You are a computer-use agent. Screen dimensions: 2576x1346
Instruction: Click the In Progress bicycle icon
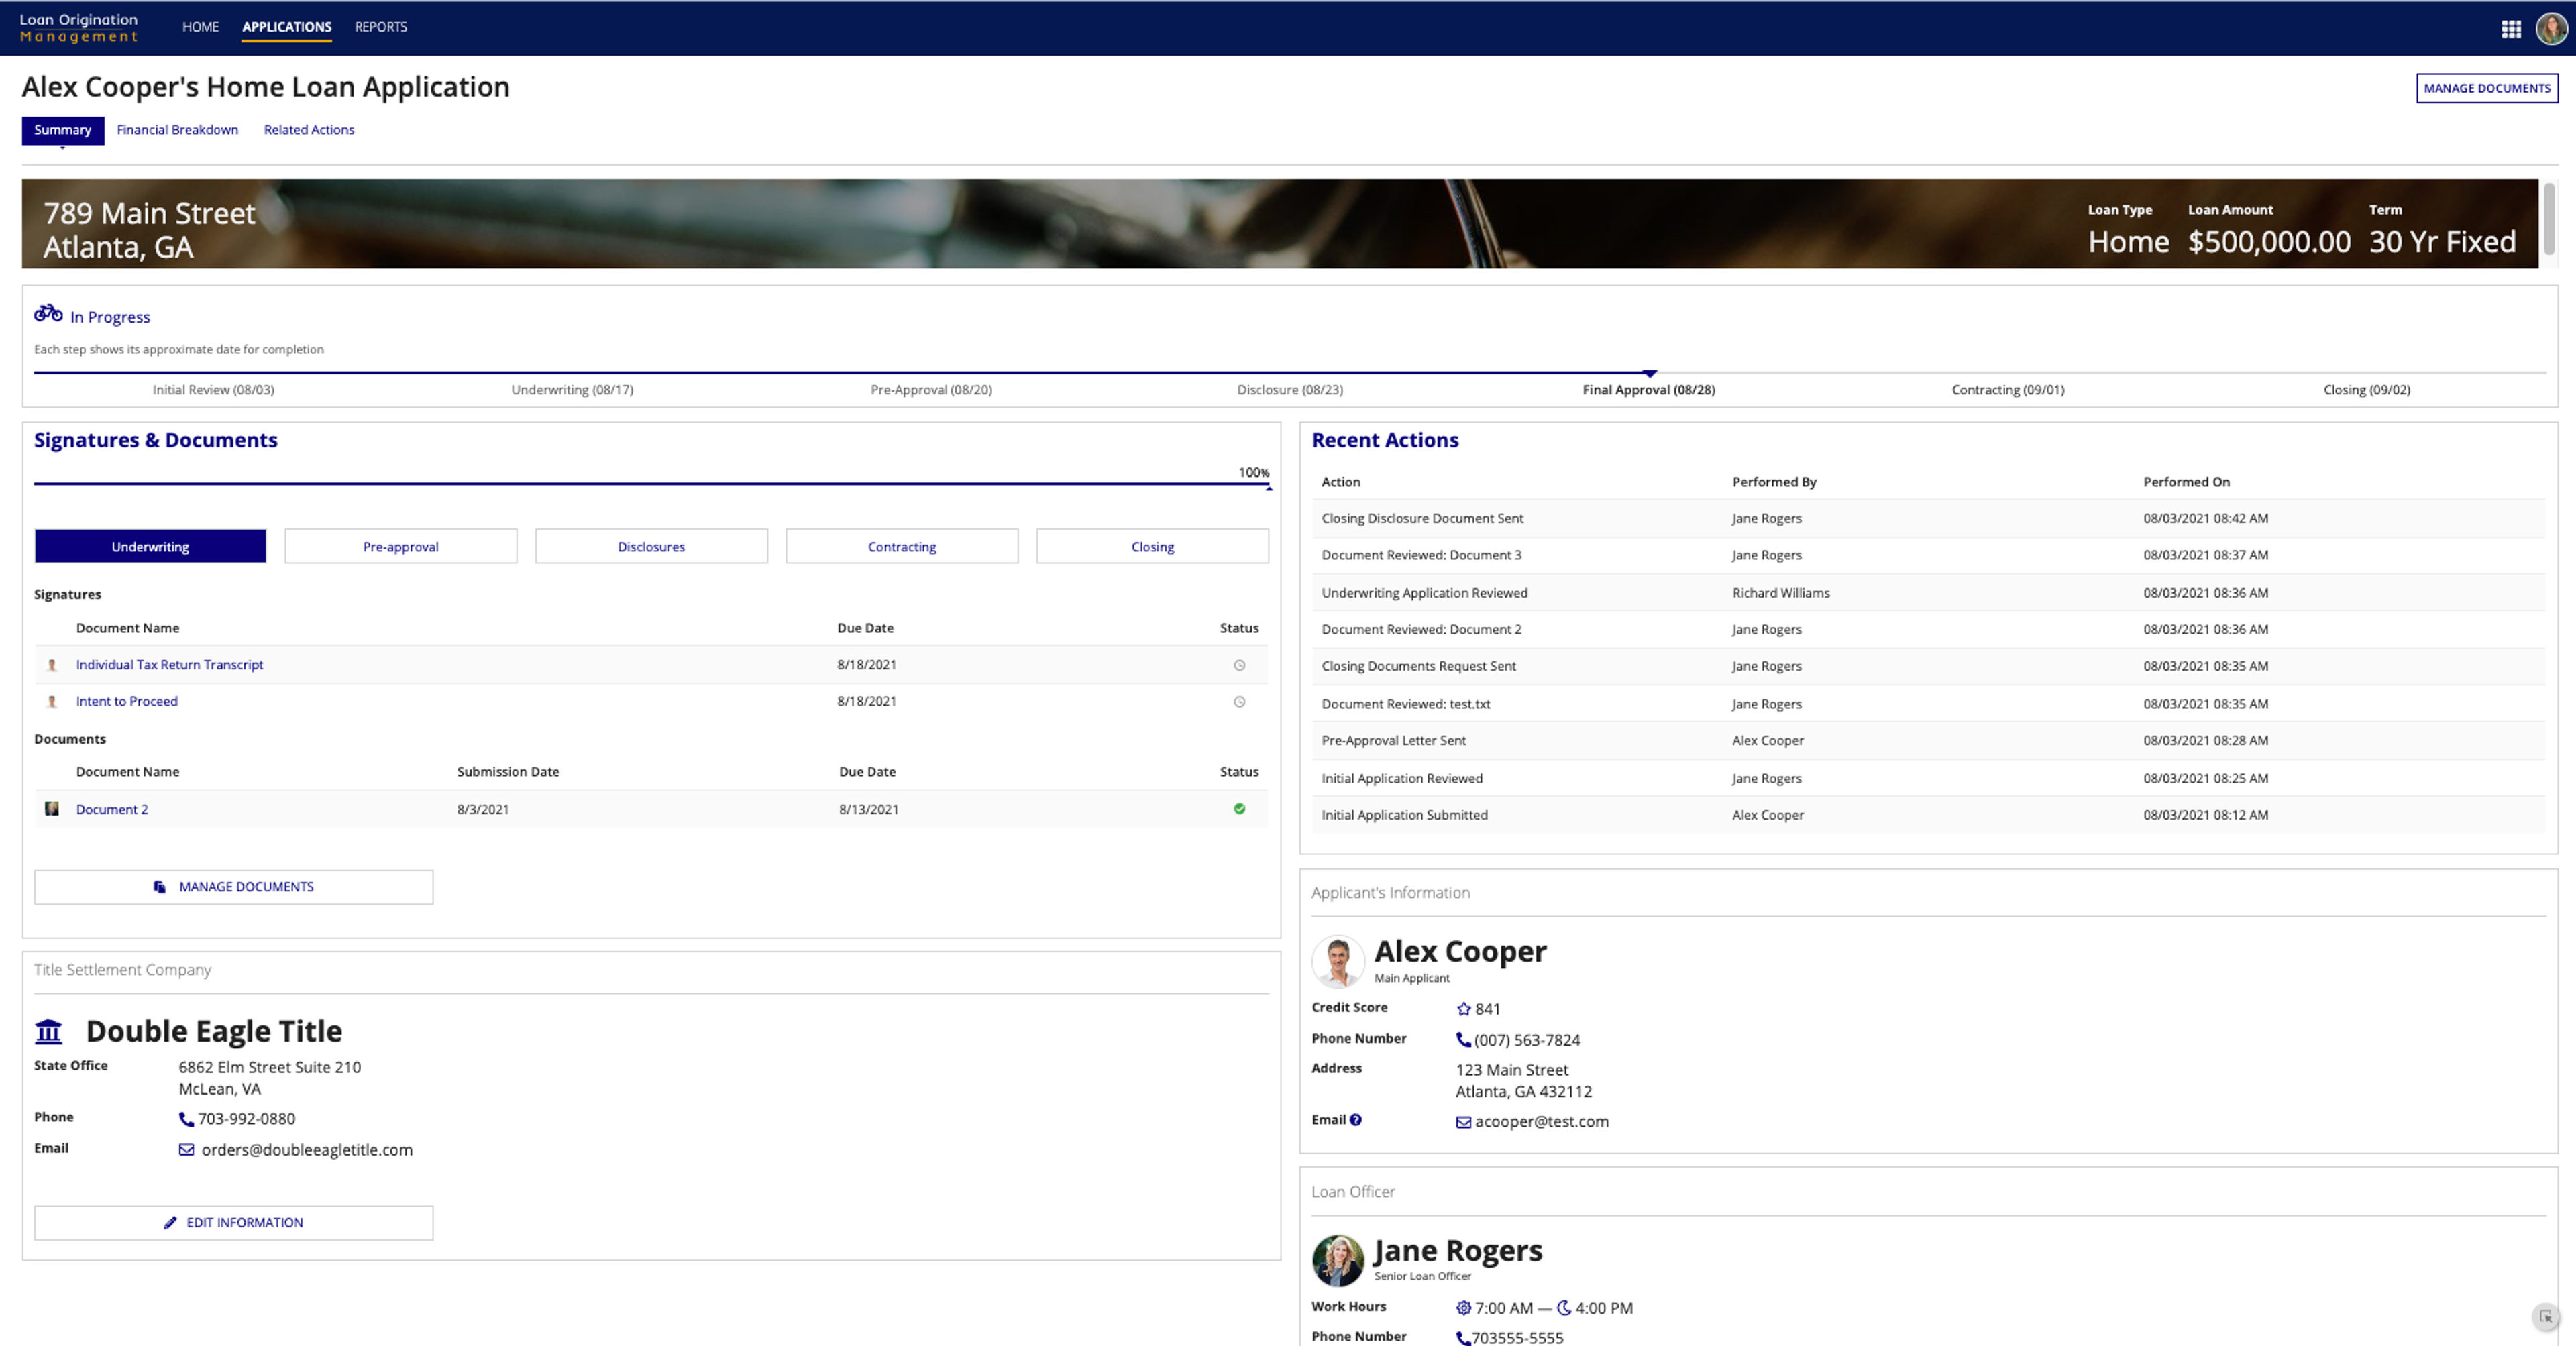point(48,314)
